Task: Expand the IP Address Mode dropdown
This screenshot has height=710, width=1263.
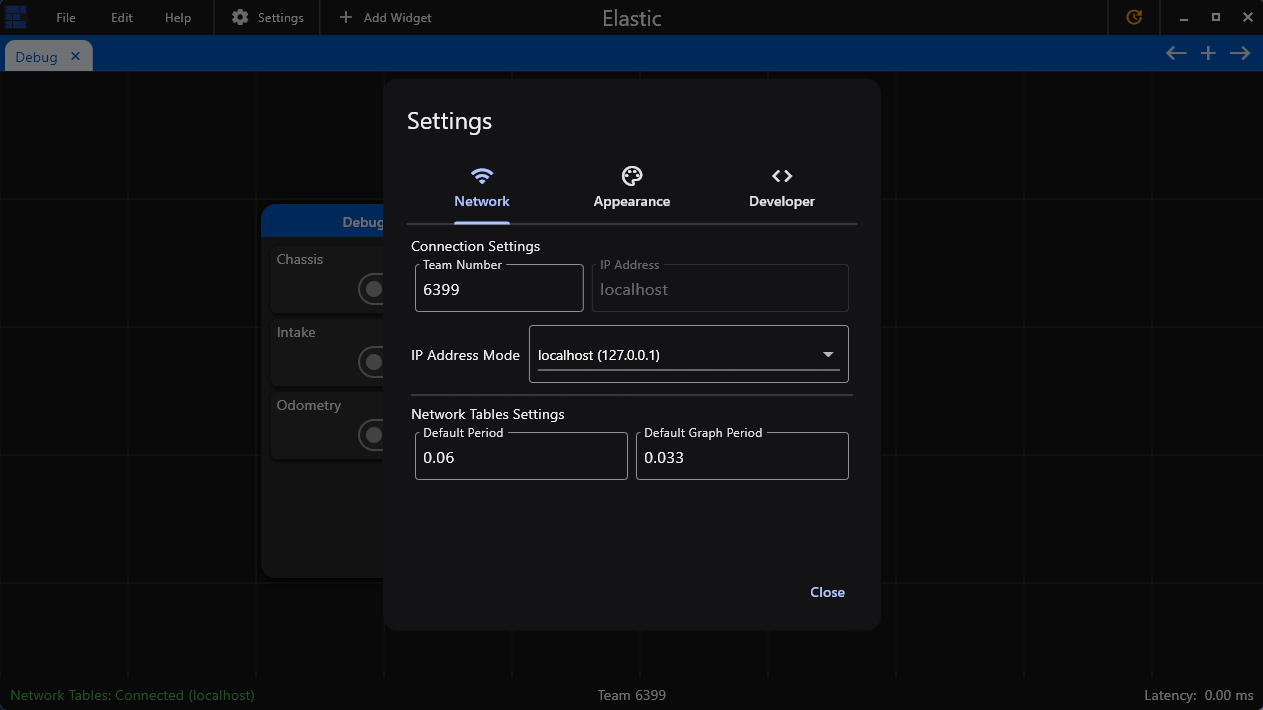Action: (x=688, y=354)
